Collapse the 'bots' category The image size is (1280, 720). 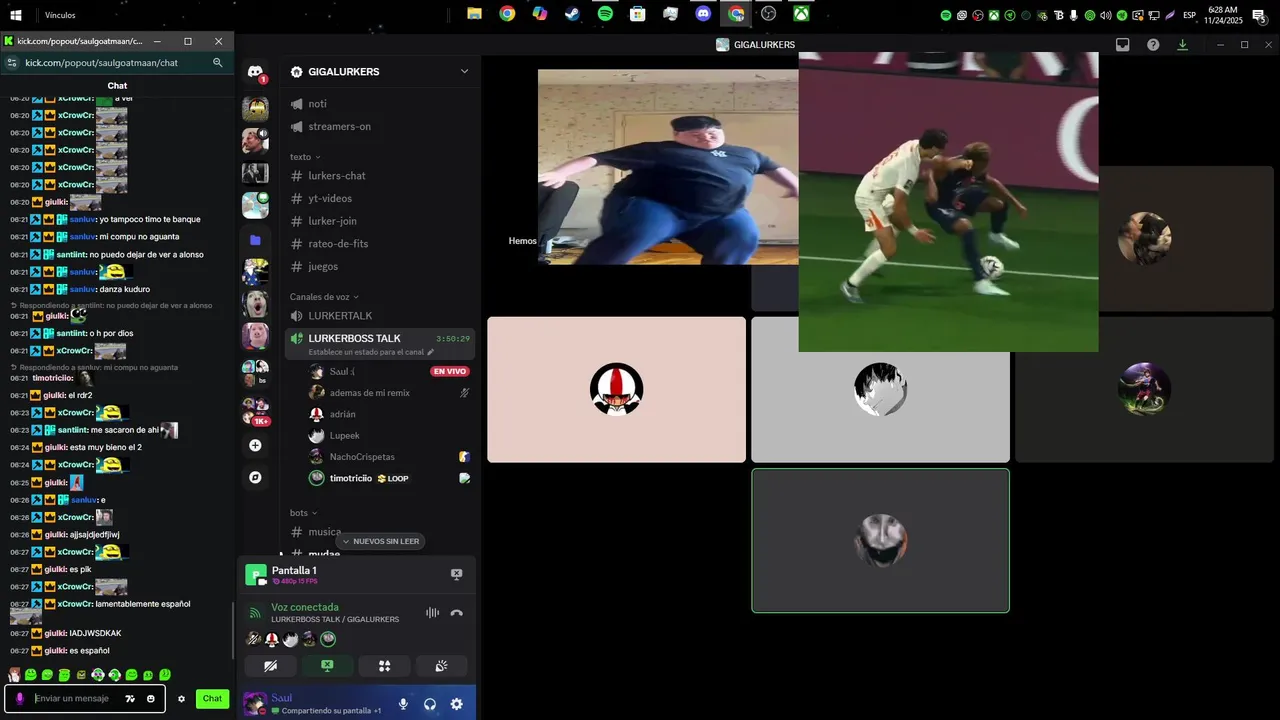pos(303,513)
